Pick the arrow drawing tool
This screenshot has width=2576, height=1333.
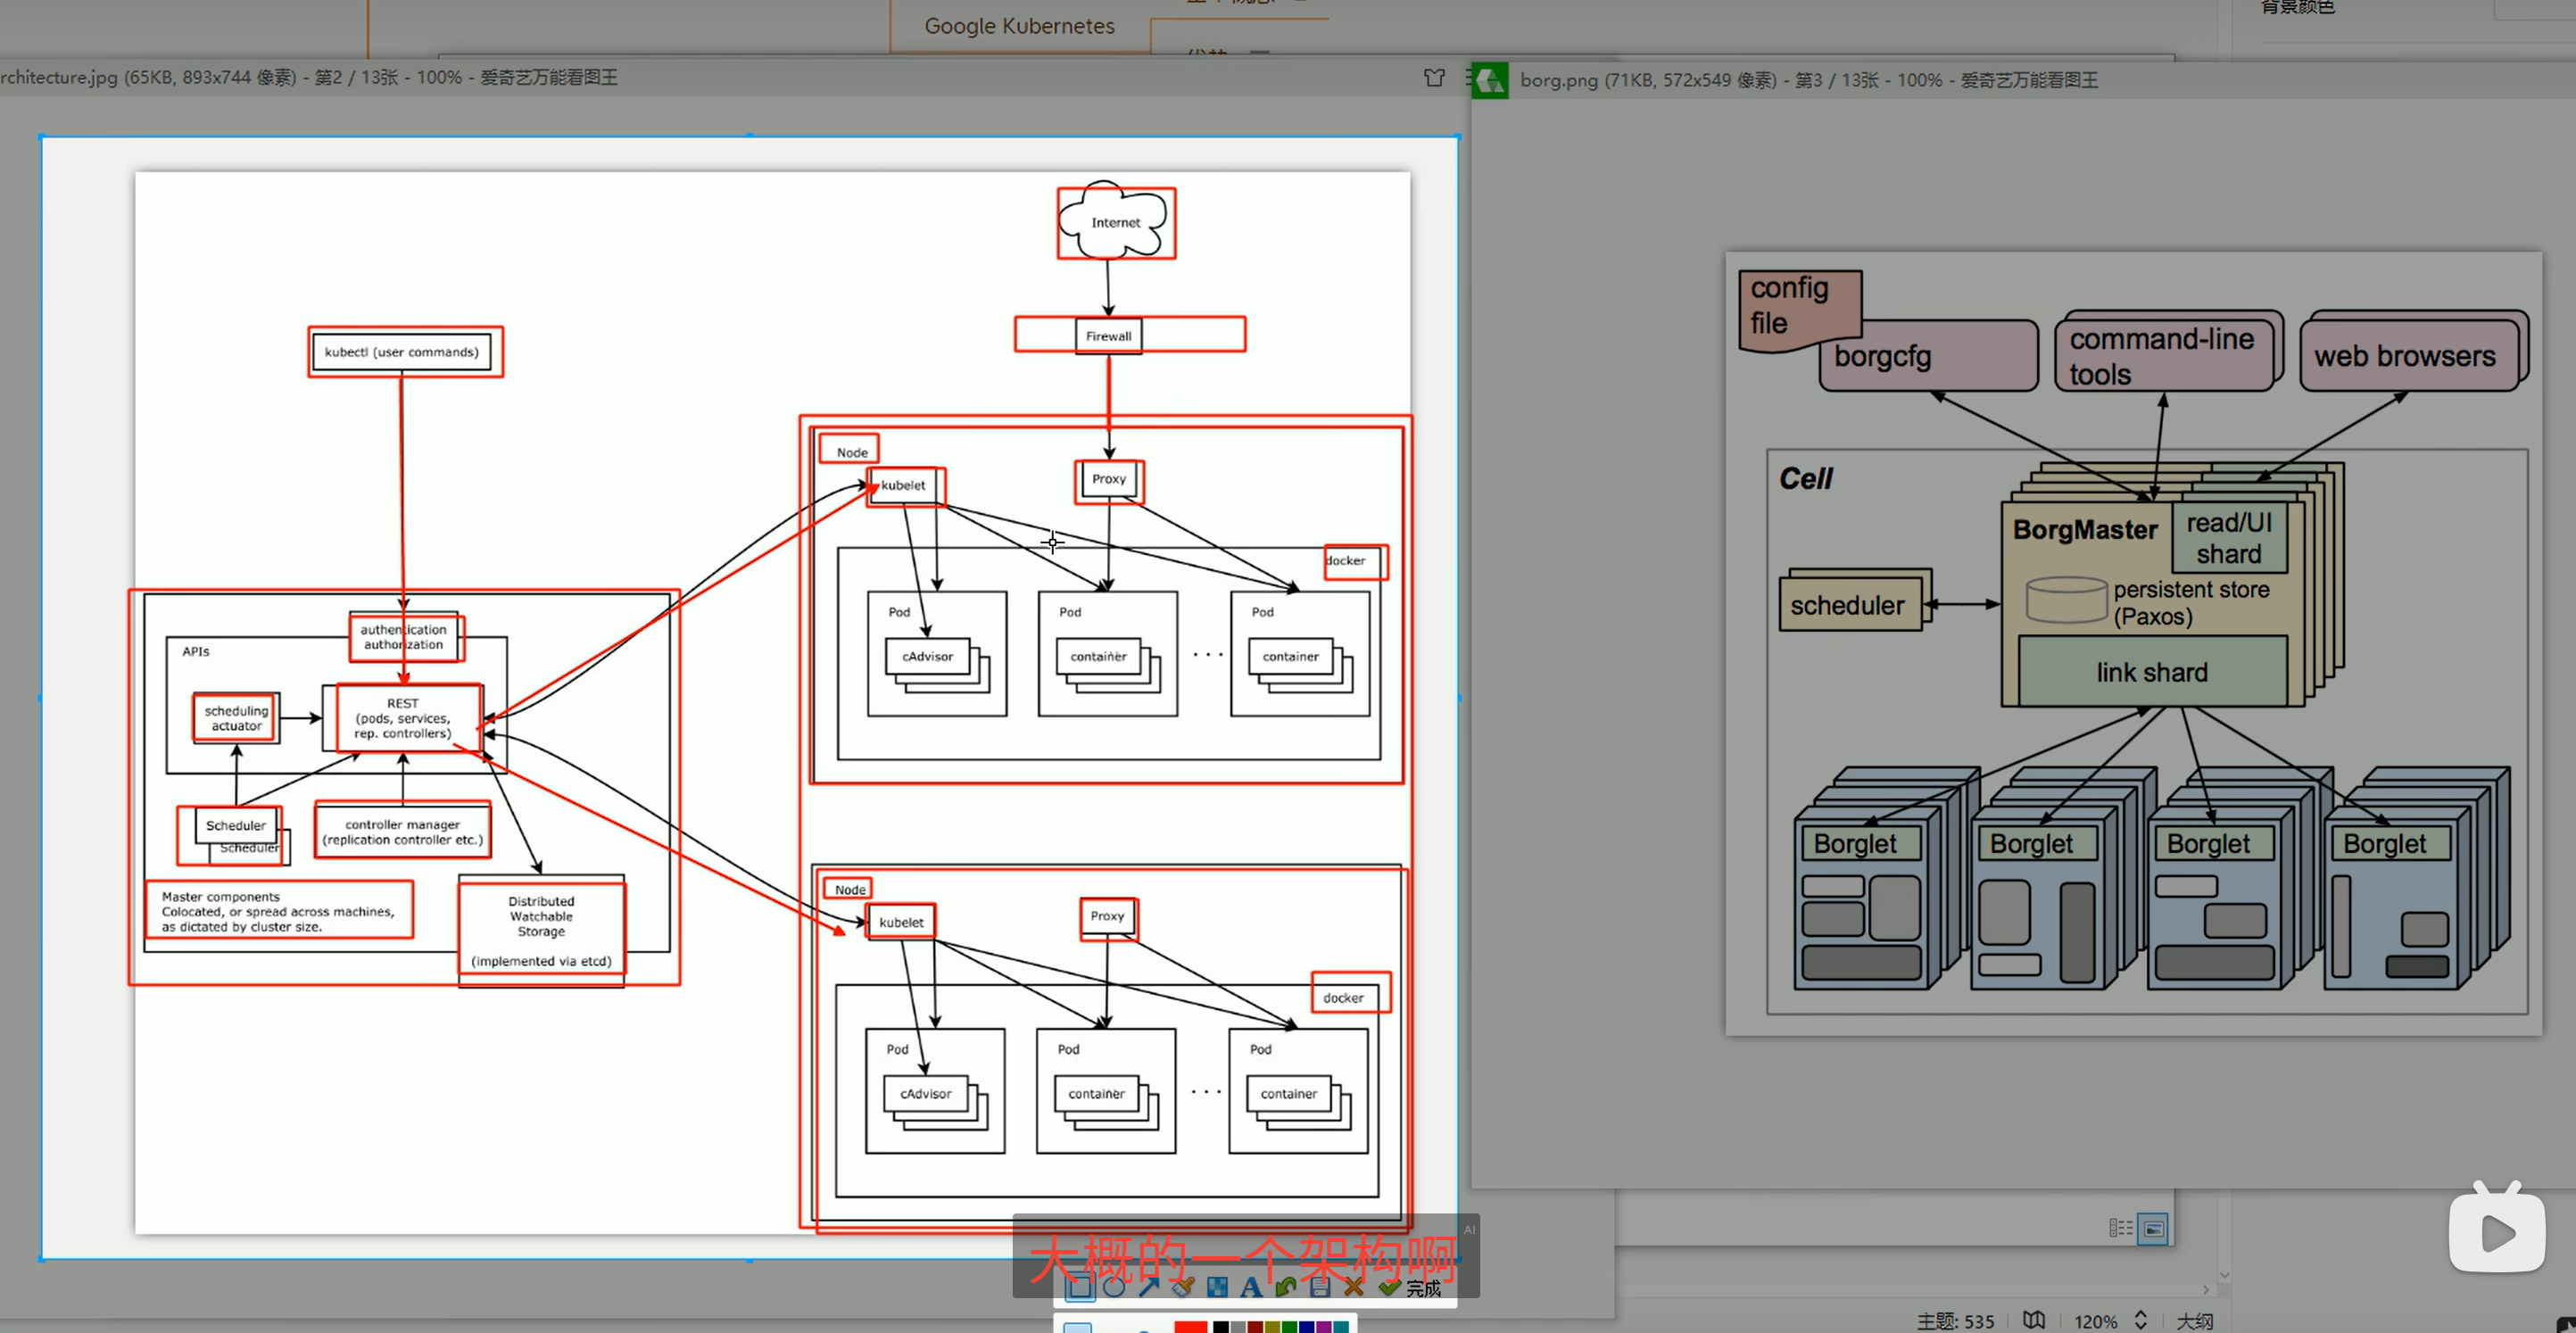coord(1148,1287)
